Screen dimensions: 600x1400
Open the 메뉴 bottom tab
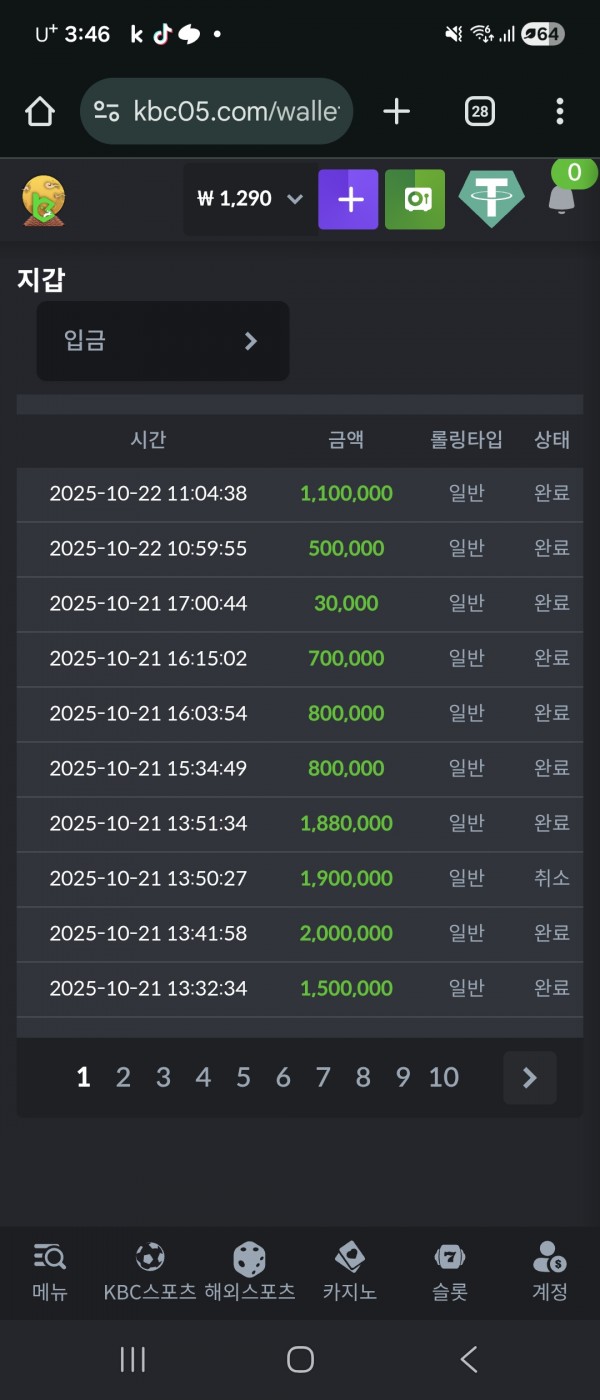[x=50, y=1270]
